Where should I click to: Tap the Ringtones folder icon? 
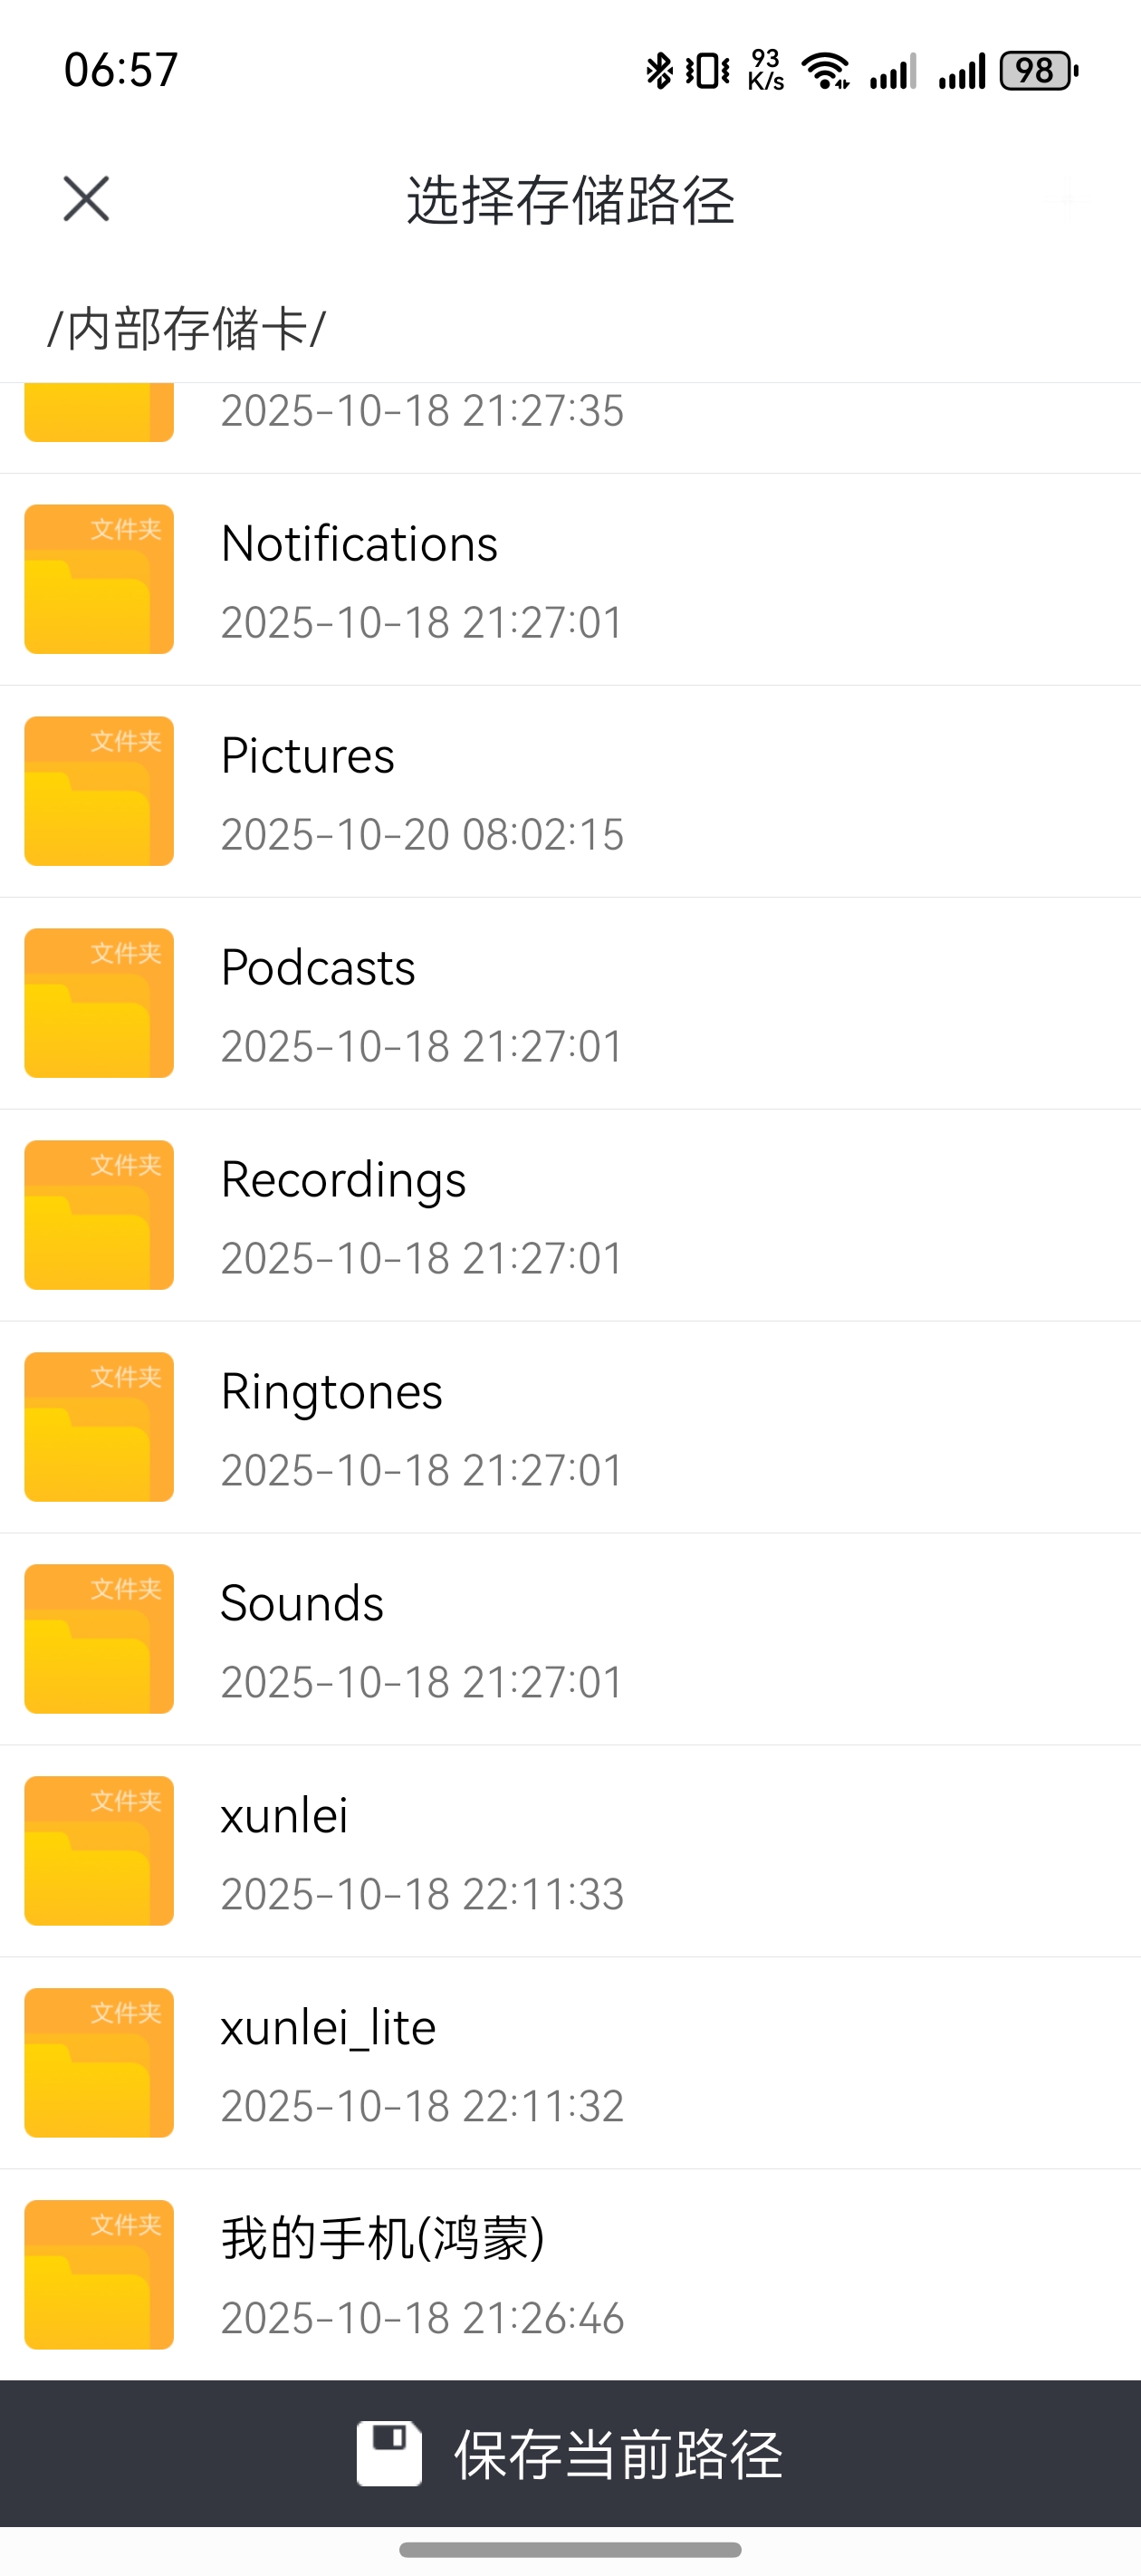(x=99, y=1427)
